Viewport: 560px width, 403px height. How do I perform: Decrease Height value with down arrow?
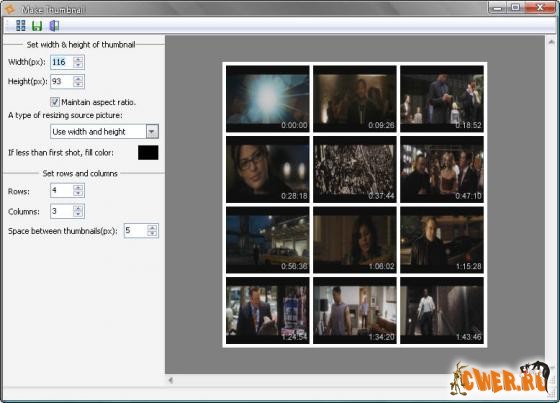78,85
